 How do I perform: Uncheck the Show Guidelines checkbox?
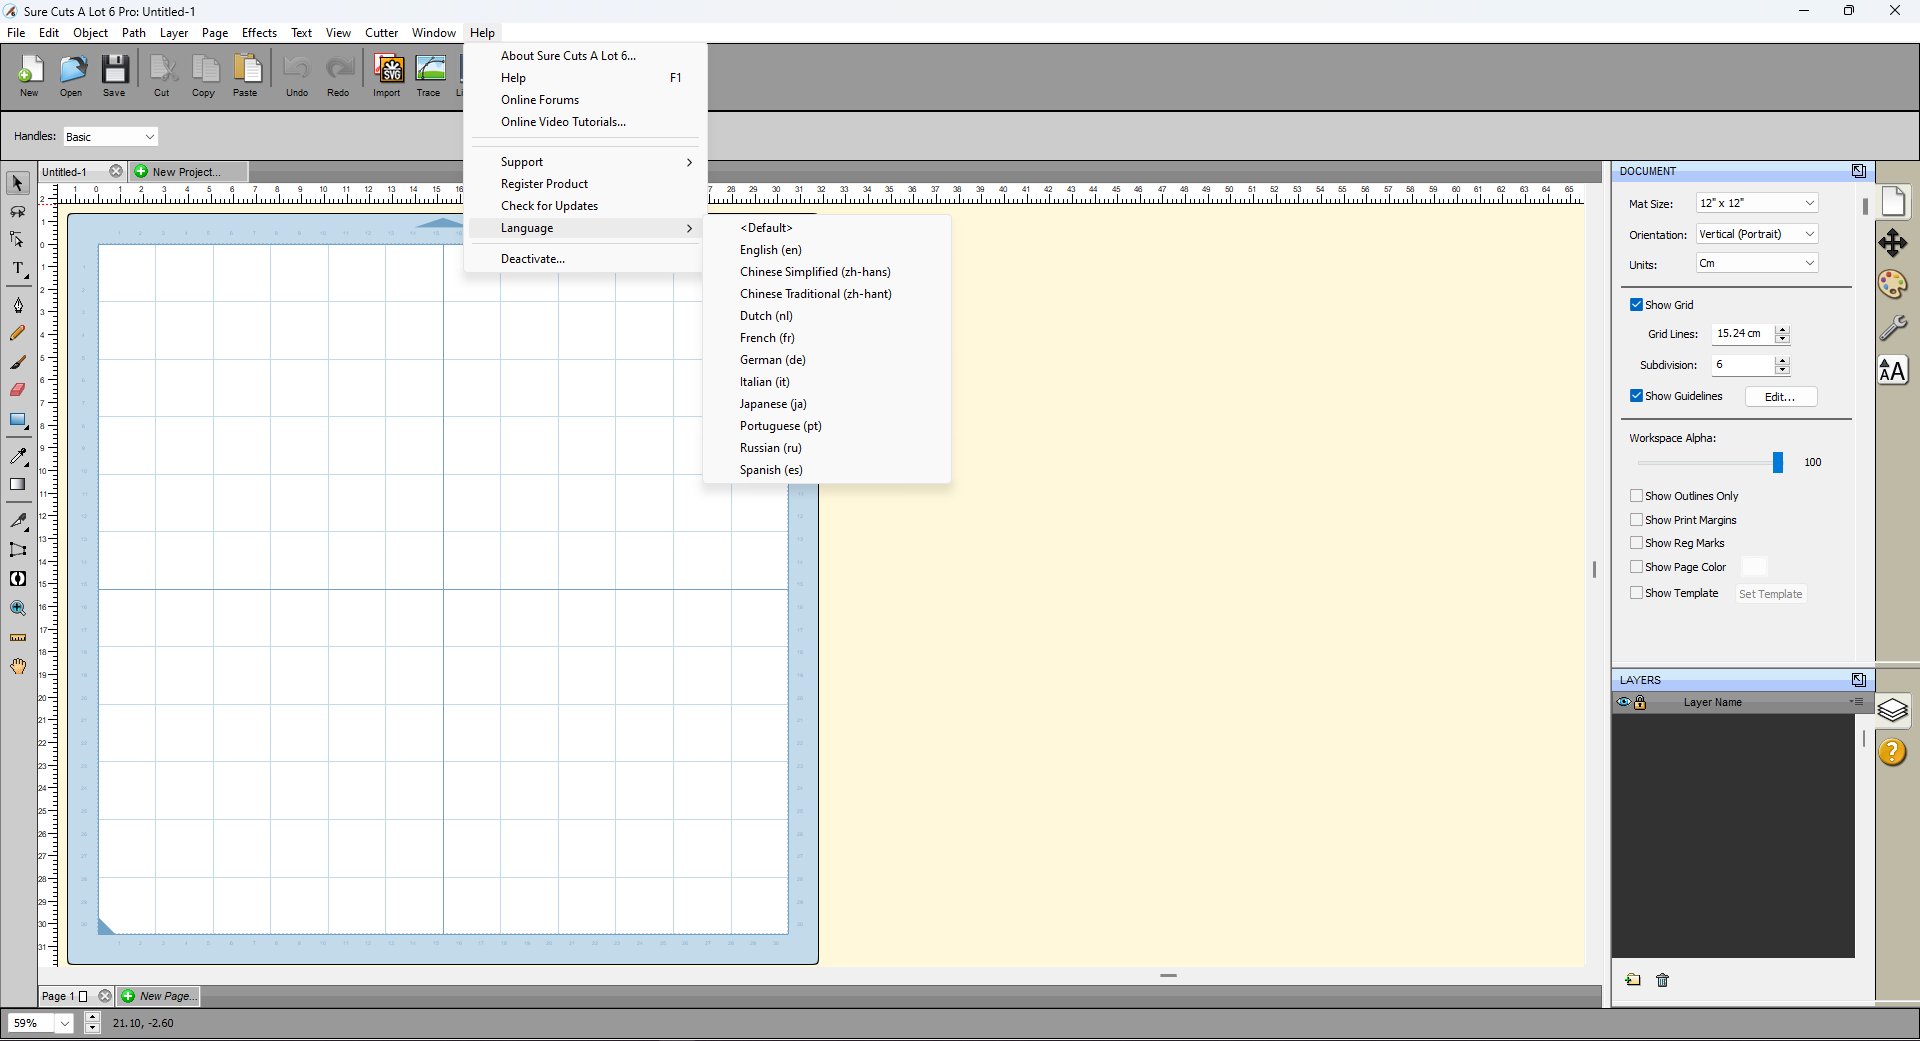pos(1636,396)
